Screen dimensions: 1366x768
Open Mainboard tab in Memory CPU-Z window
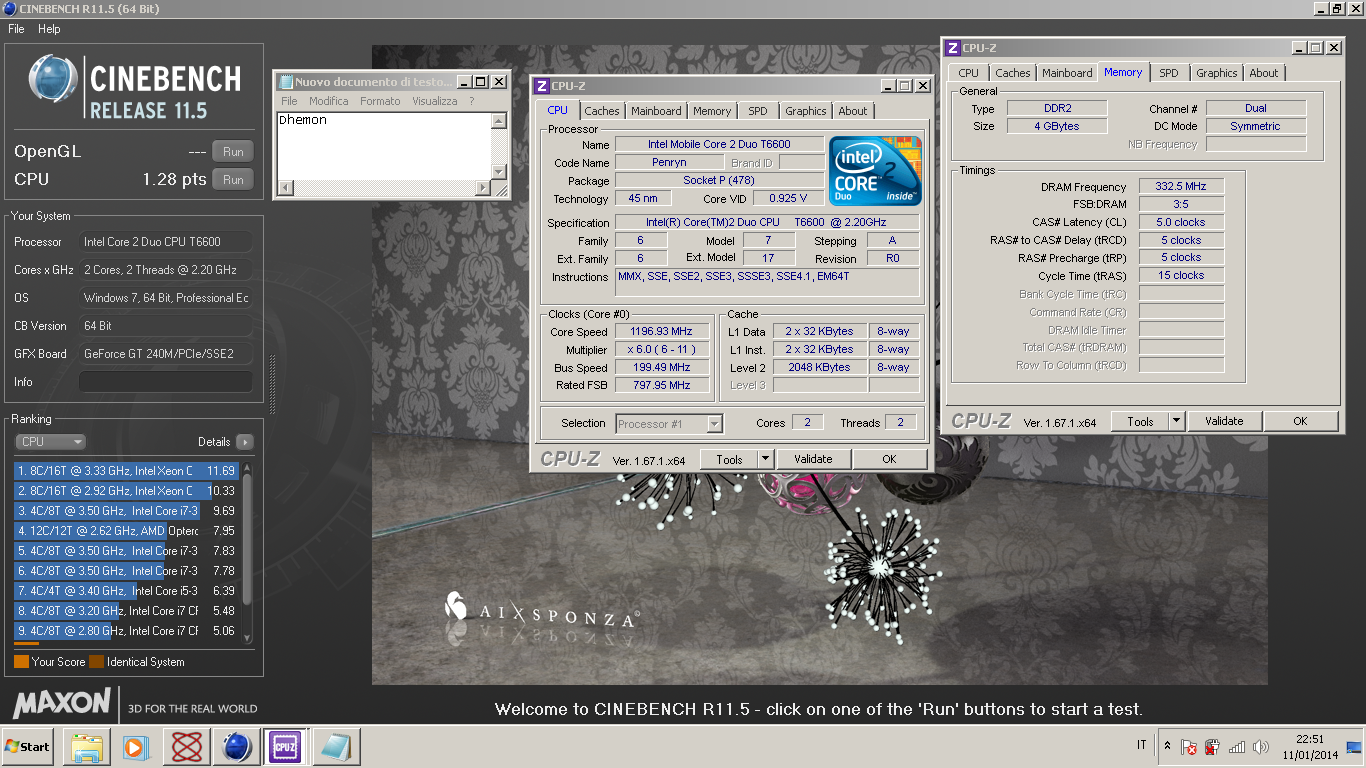1067,73
